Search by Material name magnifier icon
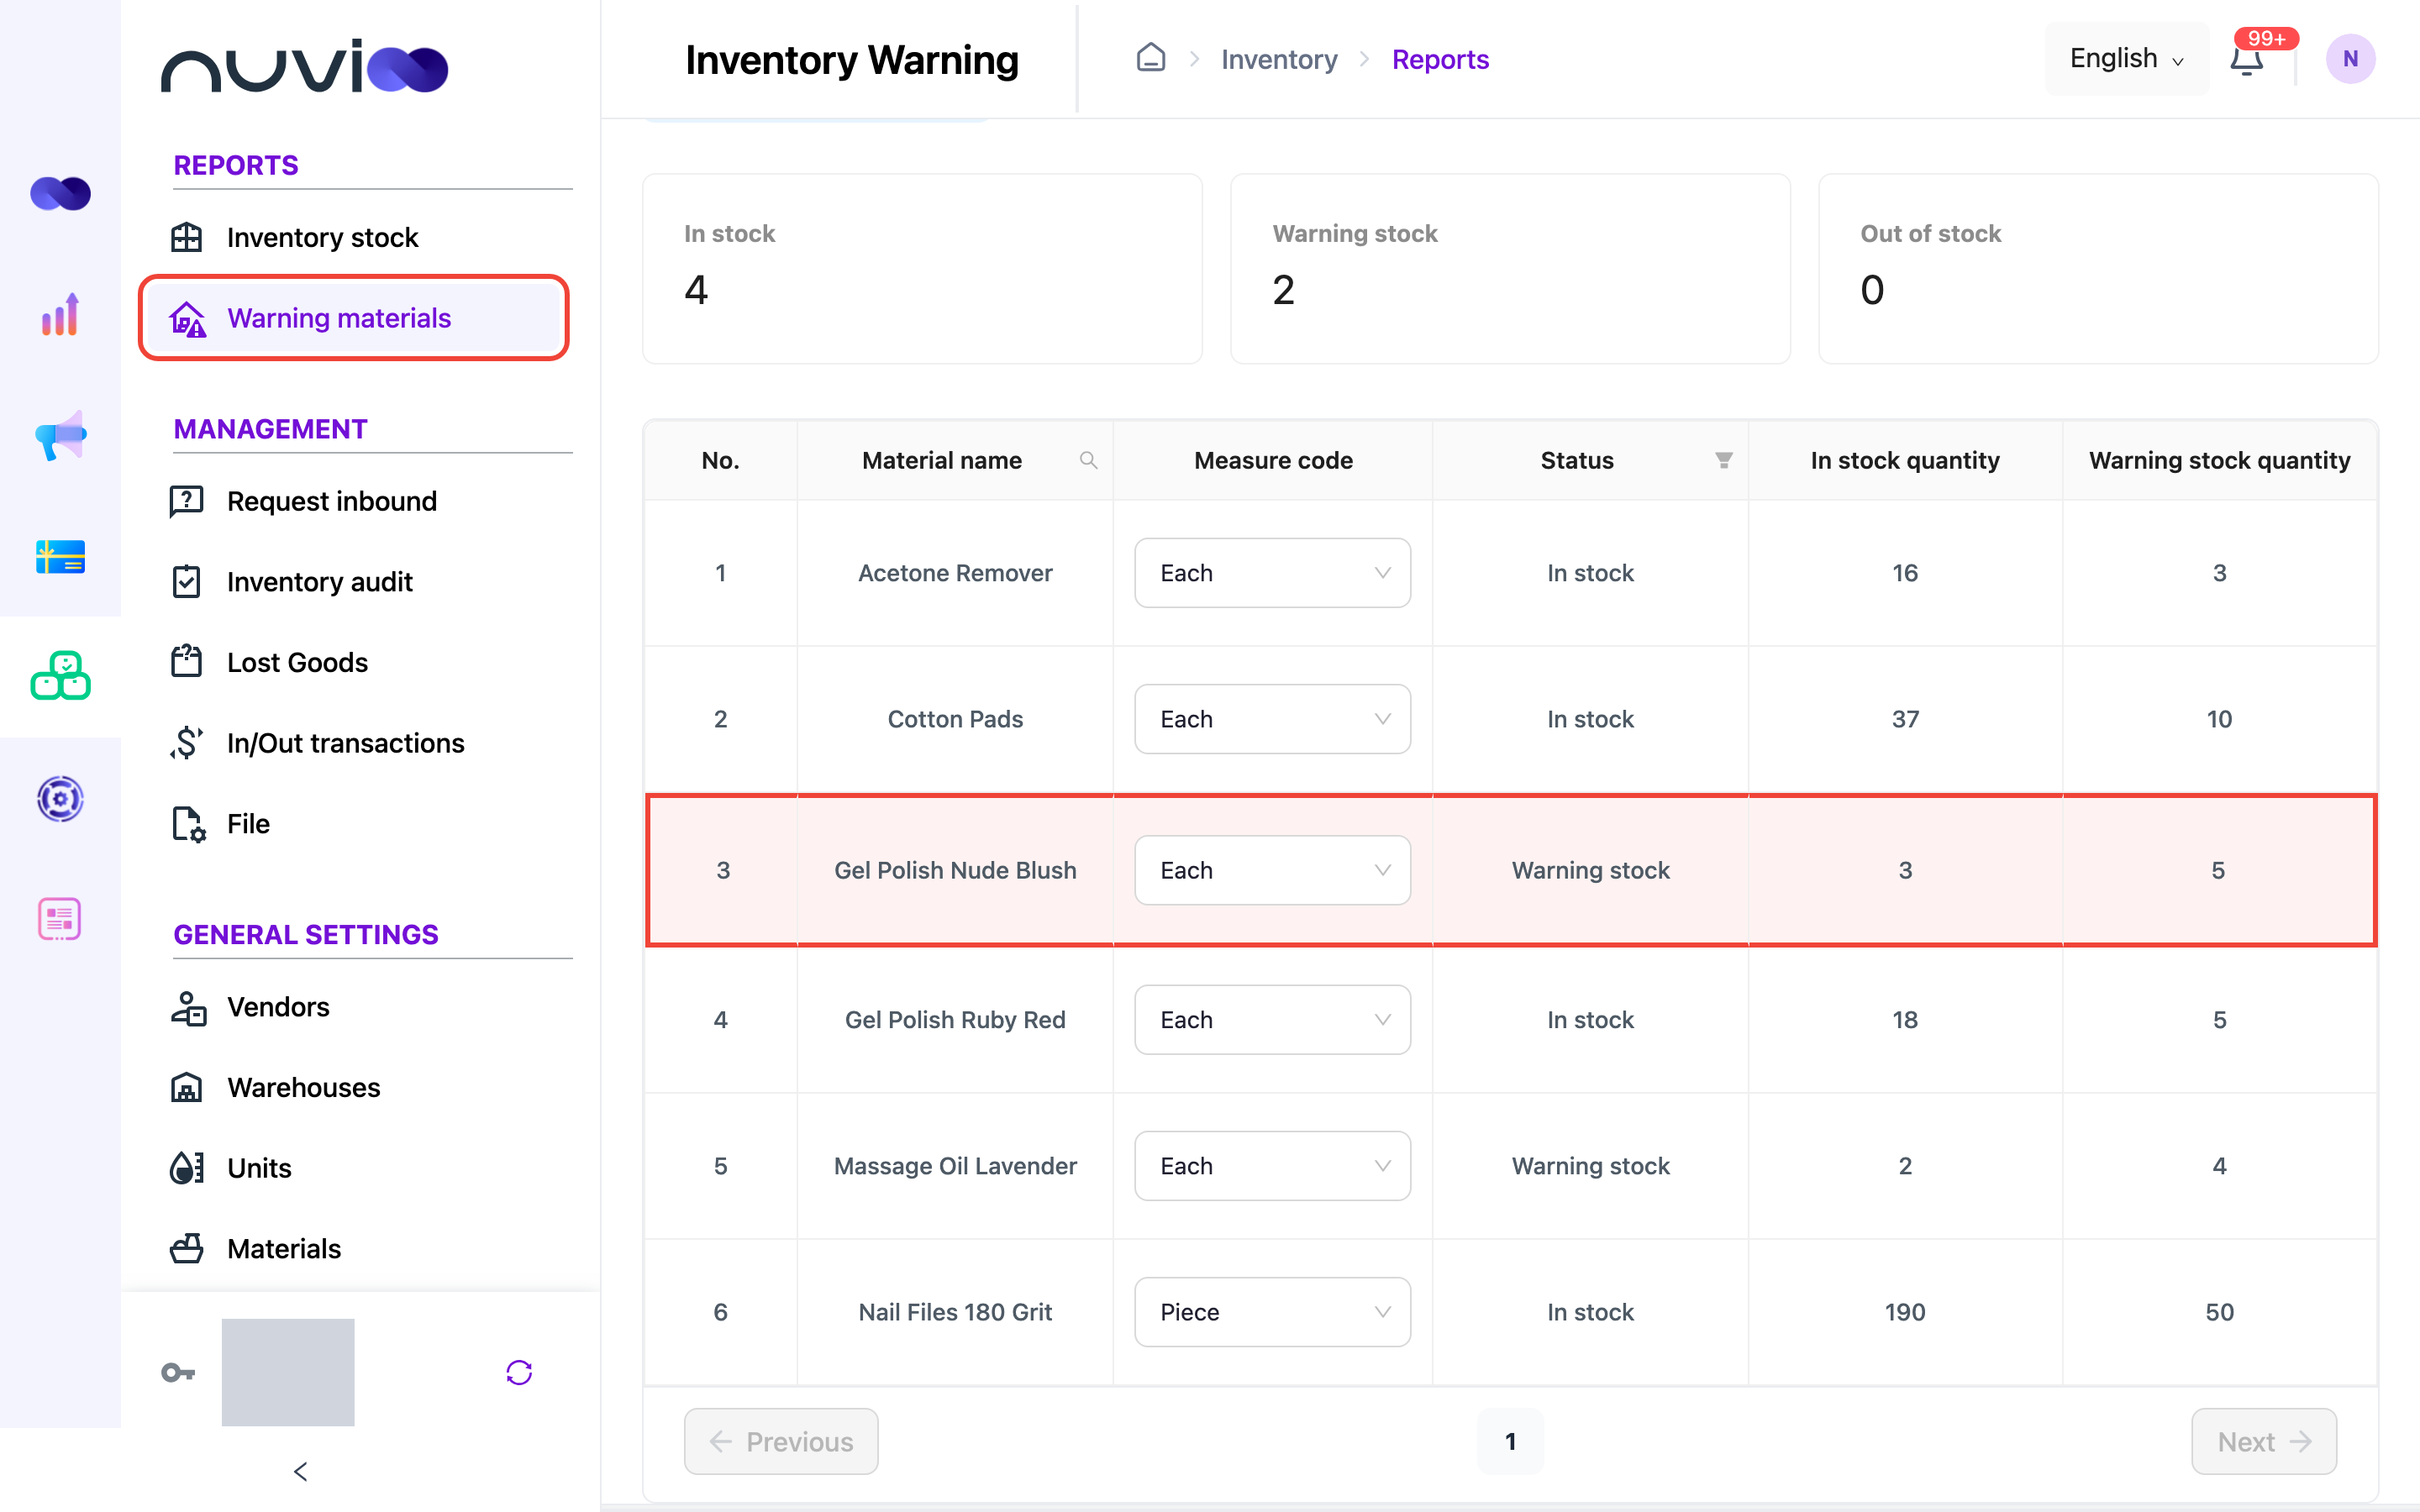This screenshot has width=2420, height=1512. (1088, 460)
